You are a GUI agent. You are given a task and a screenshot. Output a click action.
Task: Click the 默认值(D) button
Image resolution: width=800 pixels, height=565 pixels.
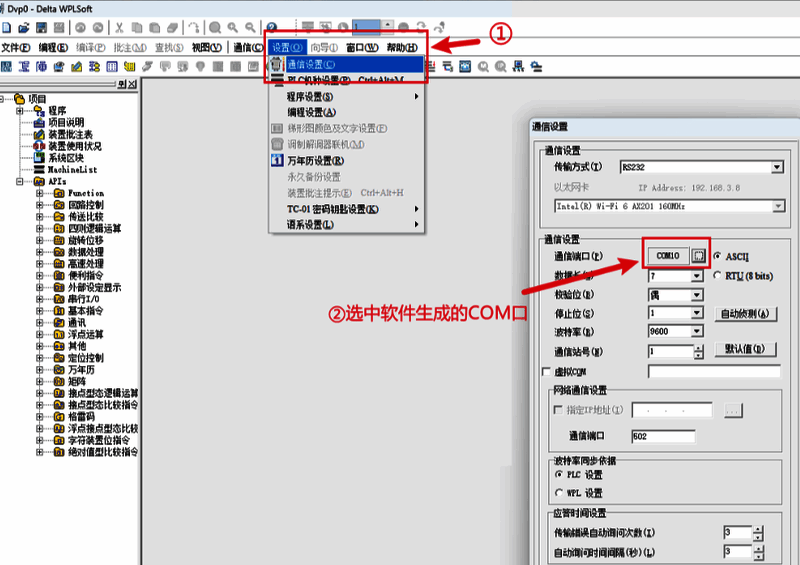tap(745, 349)
